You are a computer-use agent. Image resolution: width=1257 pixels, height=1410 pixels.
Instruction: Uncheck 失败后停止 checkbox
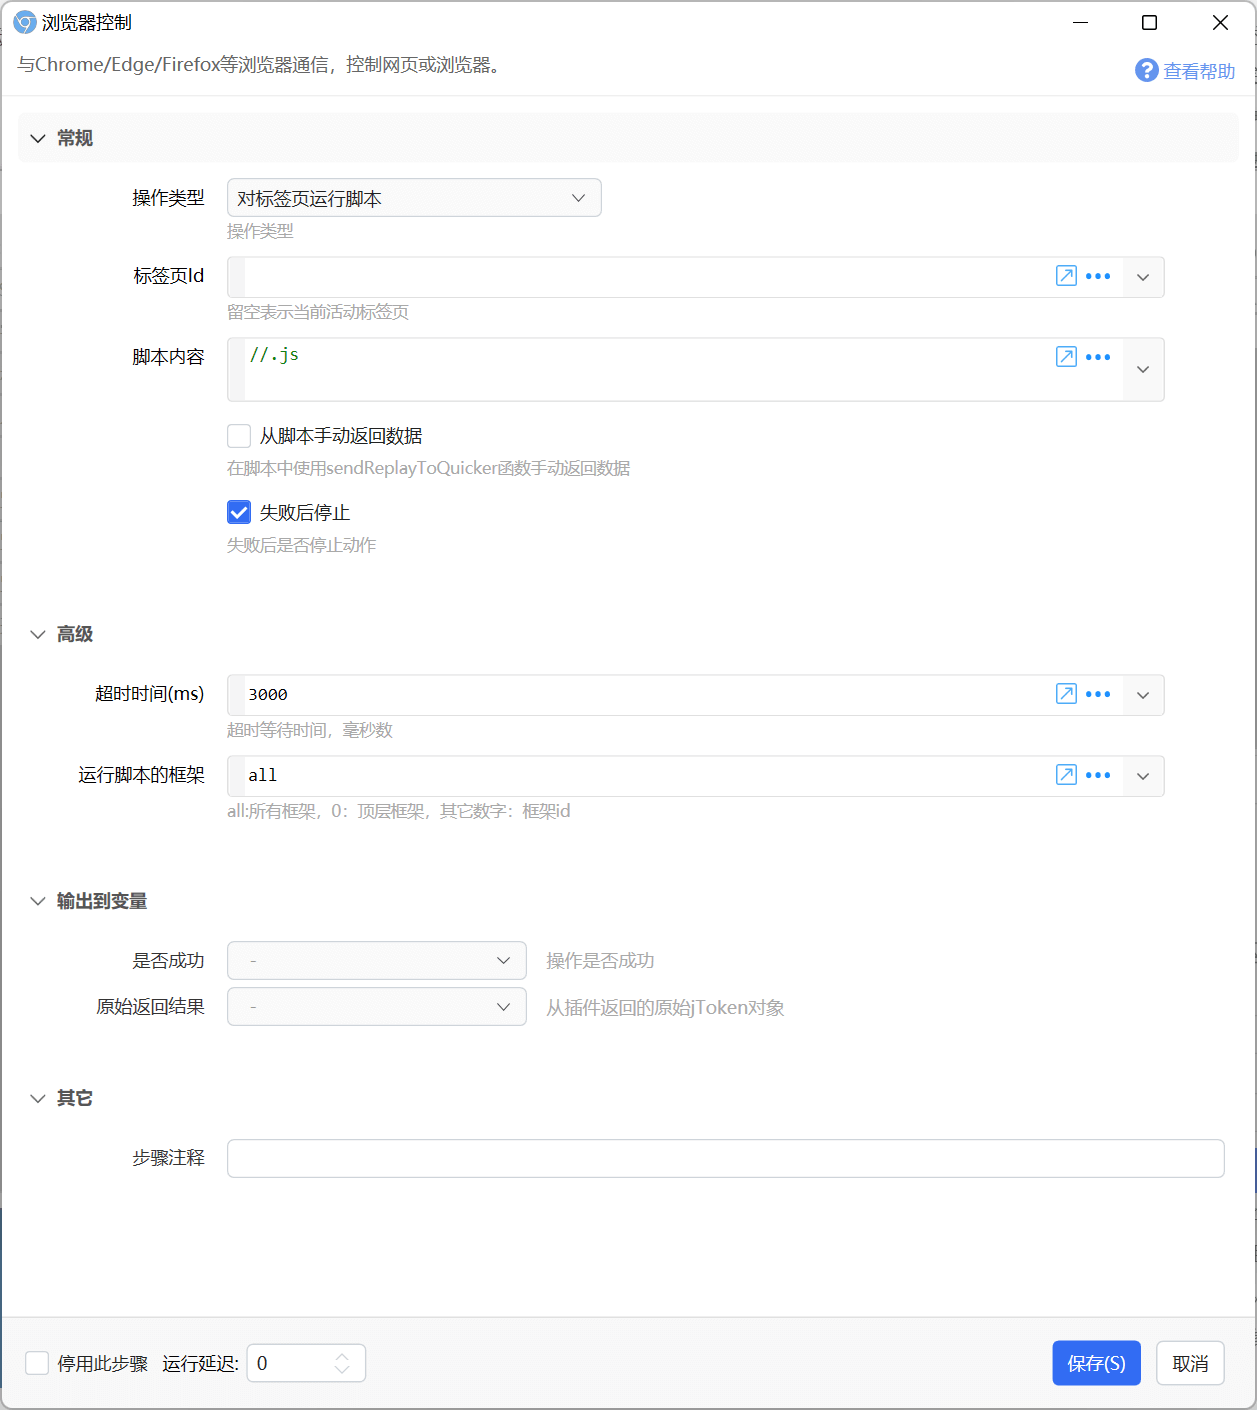(239, 512)
